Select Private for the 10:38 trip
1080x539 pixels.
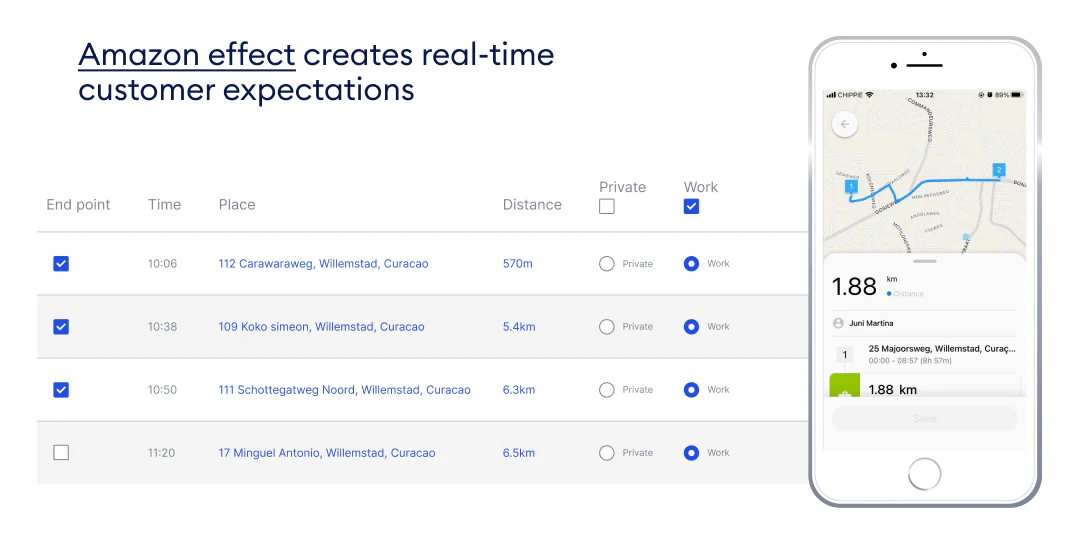click(607, 327)
